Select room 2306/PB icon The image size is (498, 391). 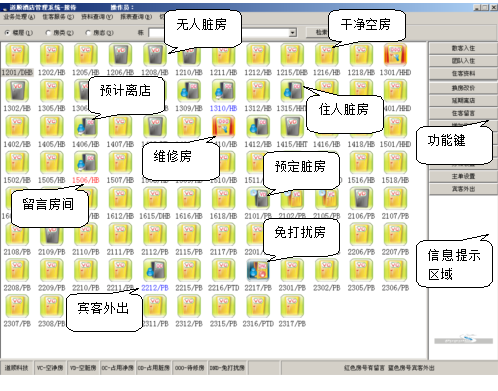click(395, 270)
